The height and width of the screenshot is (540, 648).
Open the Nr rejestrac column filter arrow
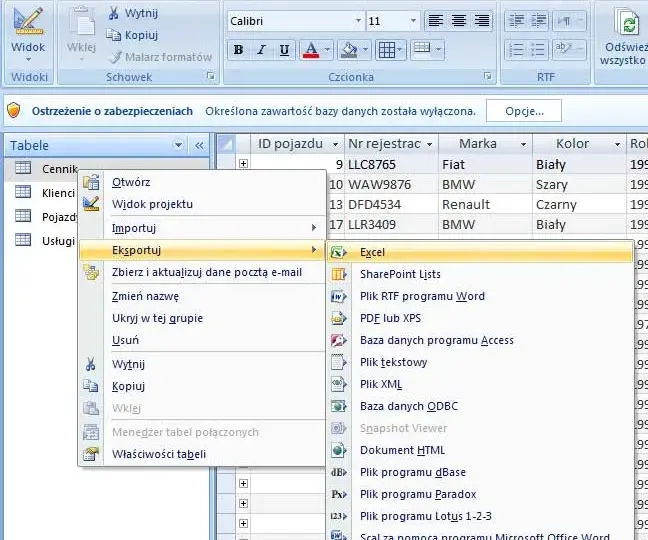(x=430, y=144)
